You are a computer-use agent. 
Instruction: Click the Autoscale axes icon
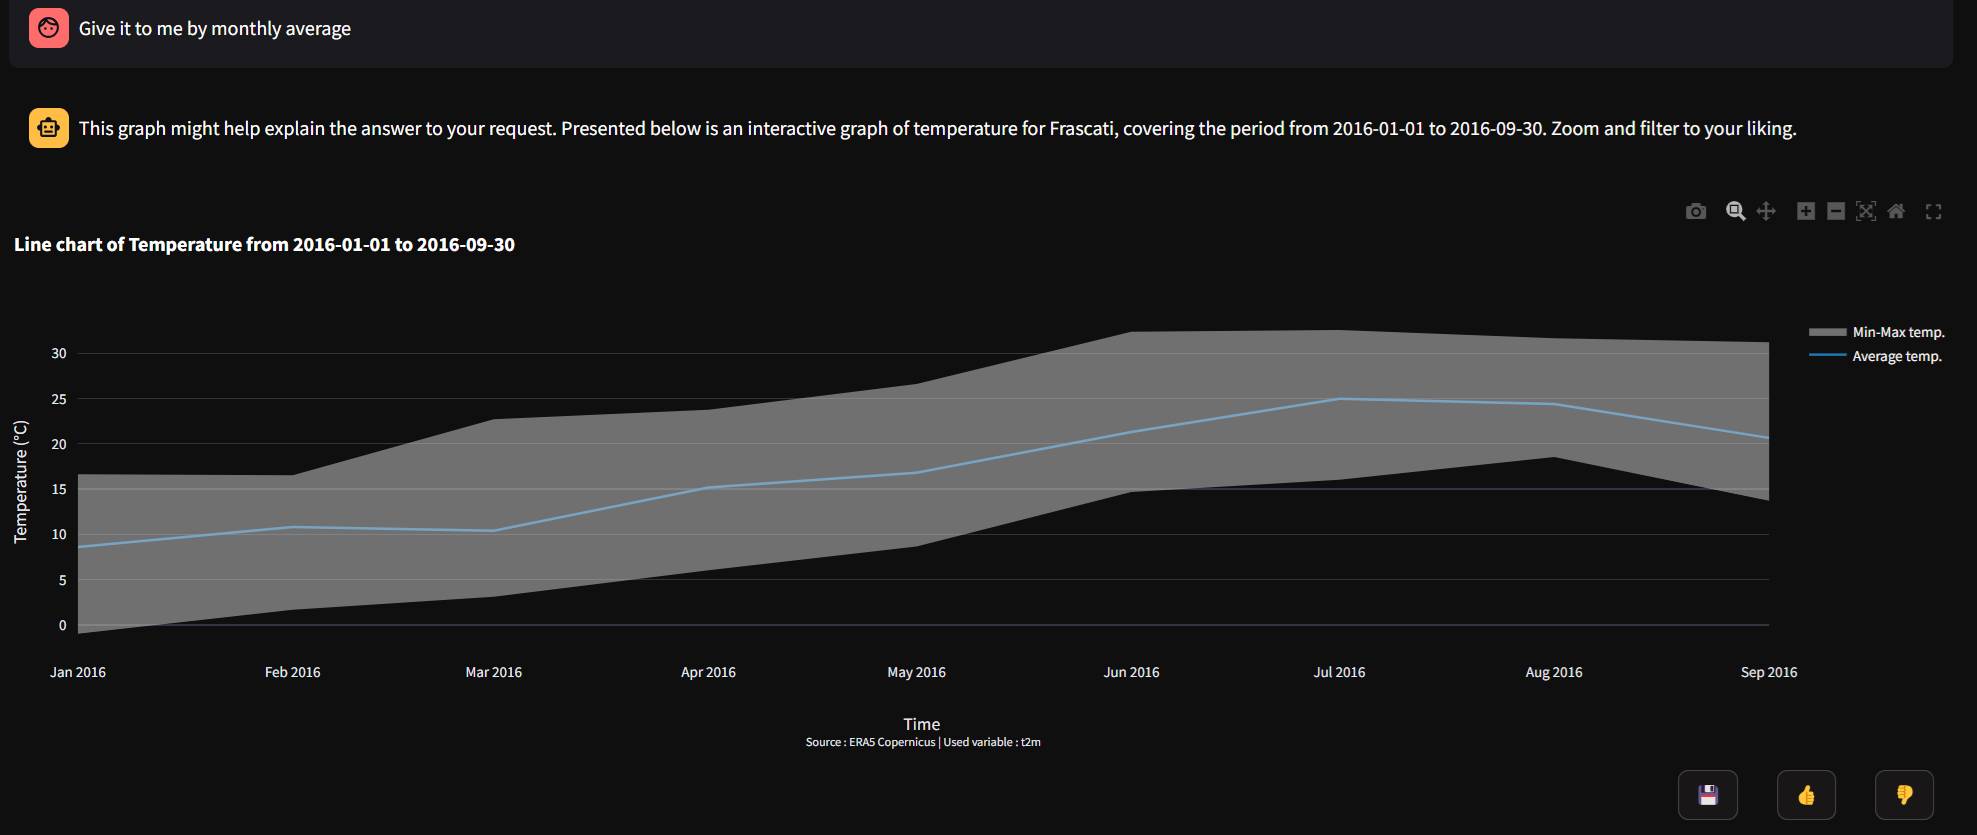tap(1865, 211)
